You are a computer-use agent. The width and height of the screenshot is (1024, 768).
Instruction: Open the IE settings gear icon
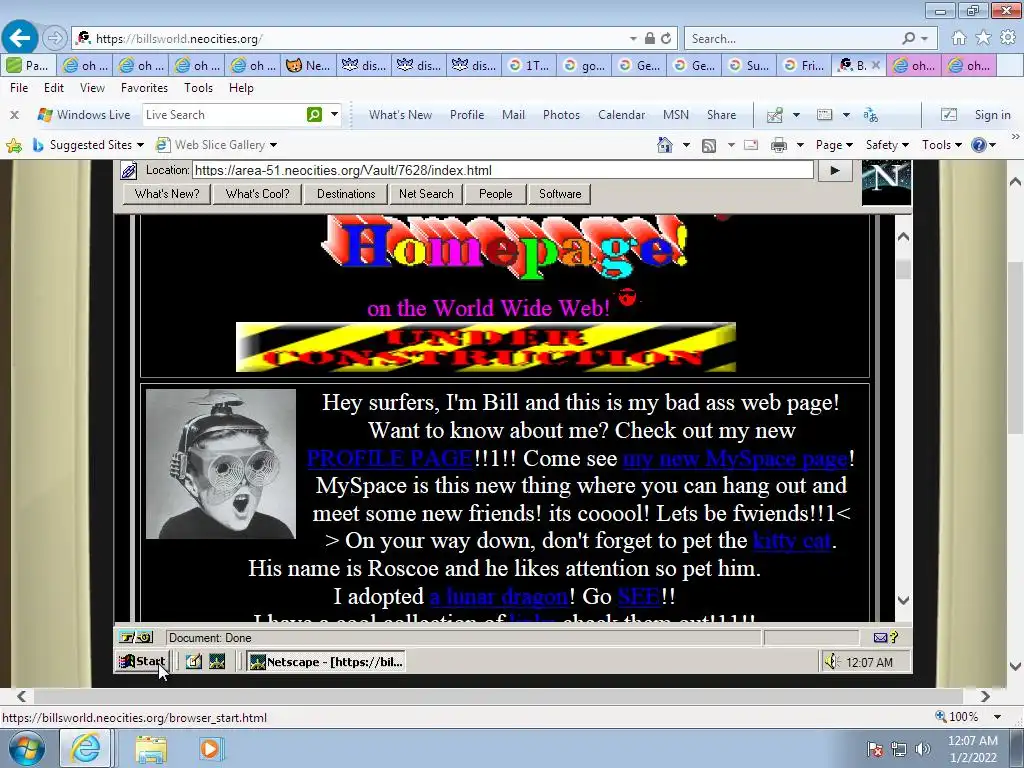coord(1008,38)
